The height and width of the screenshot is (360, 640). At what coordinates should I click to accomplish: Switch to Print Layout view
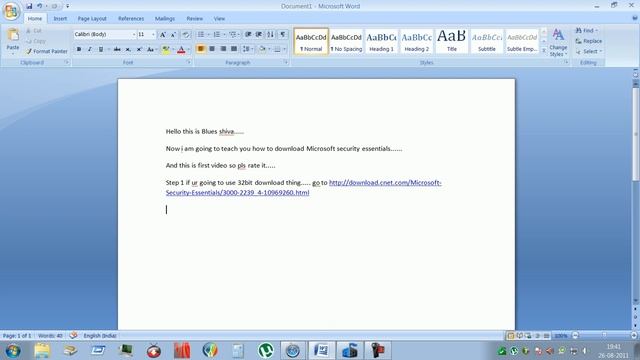click(510, 336)
